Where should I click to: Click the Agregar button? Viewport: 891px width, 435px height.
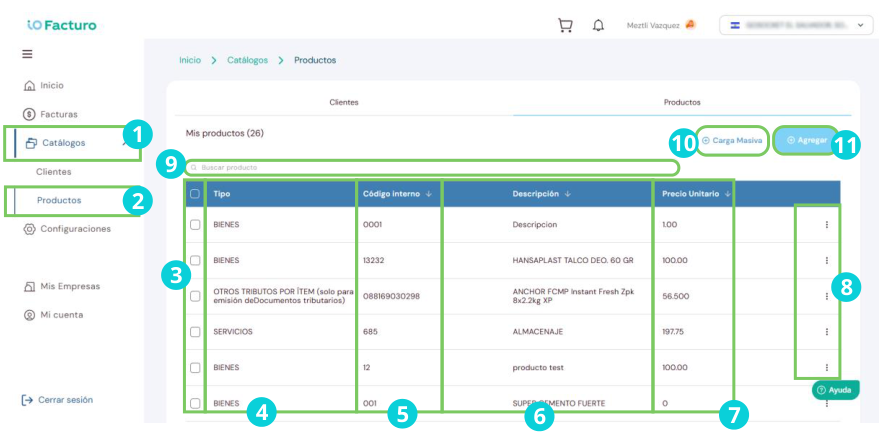point(806,140)
